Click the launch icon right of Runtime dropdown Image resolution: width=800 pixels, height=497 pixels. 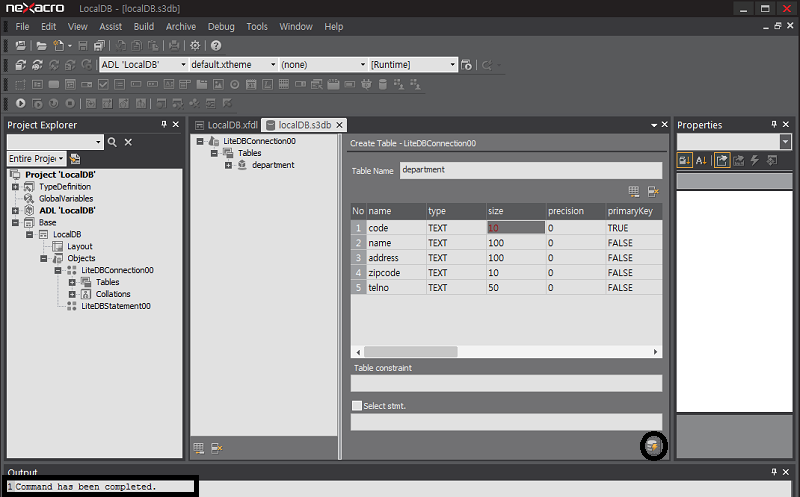pos(466,65)
